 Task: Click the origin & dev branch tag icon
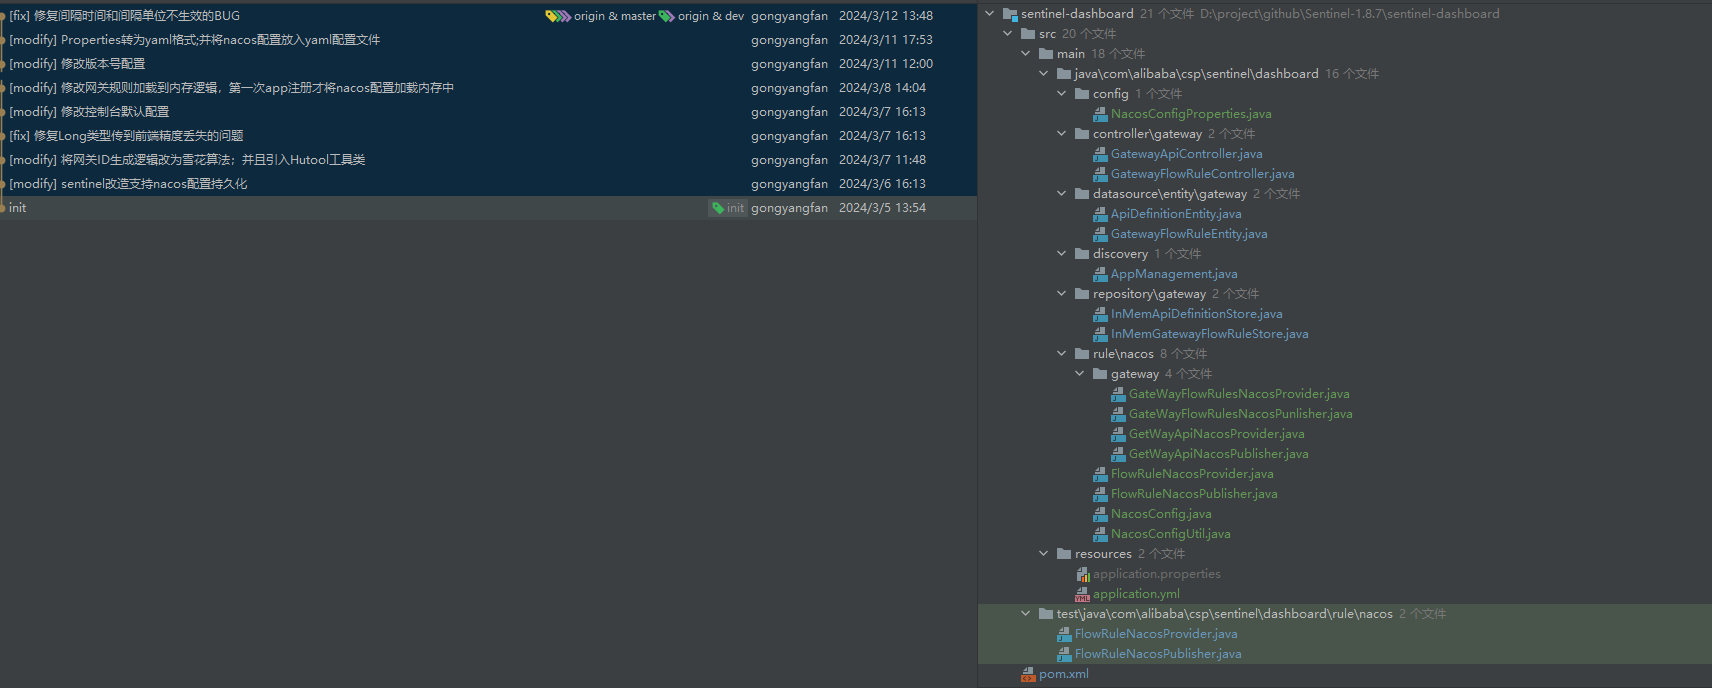point(667,16)
